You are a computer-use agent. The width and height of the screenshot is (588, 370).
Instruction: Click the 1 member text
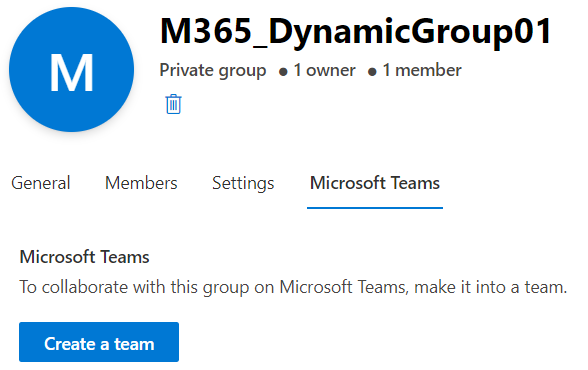(x=422, y=70)
